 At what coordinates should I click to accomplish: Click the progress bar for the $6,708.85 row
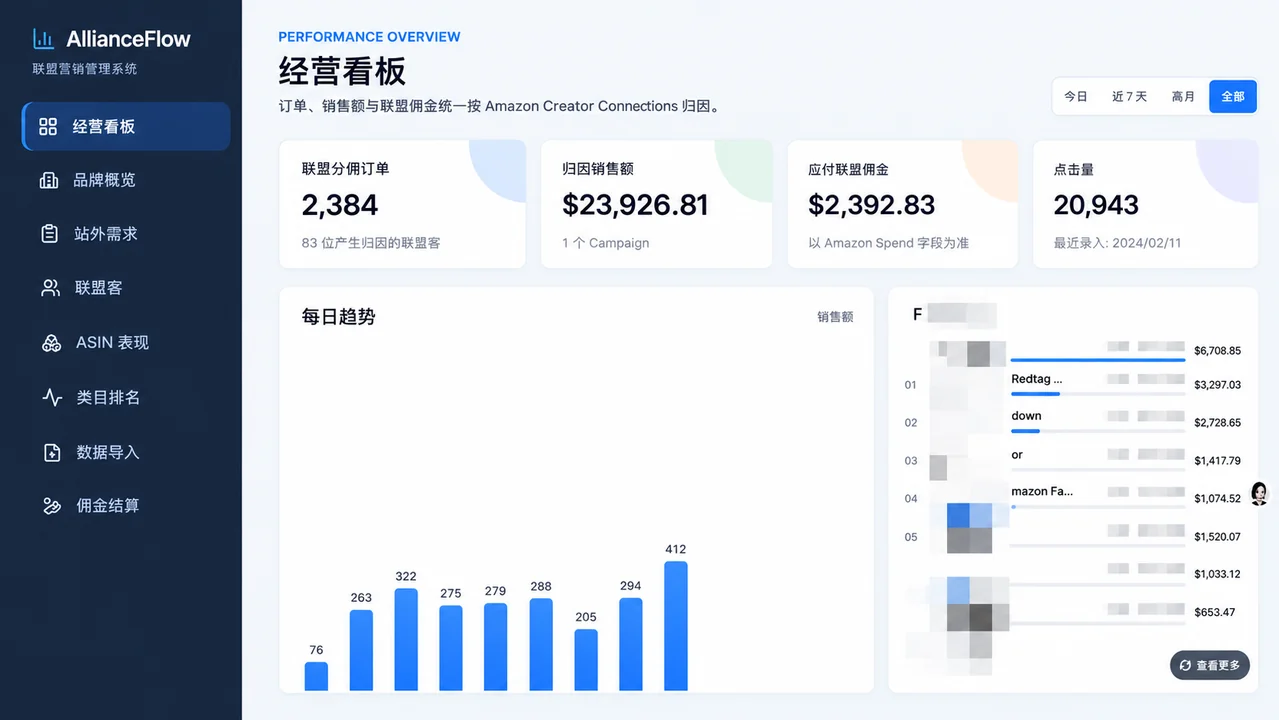pyautogui.click(x=1098, y=359)
